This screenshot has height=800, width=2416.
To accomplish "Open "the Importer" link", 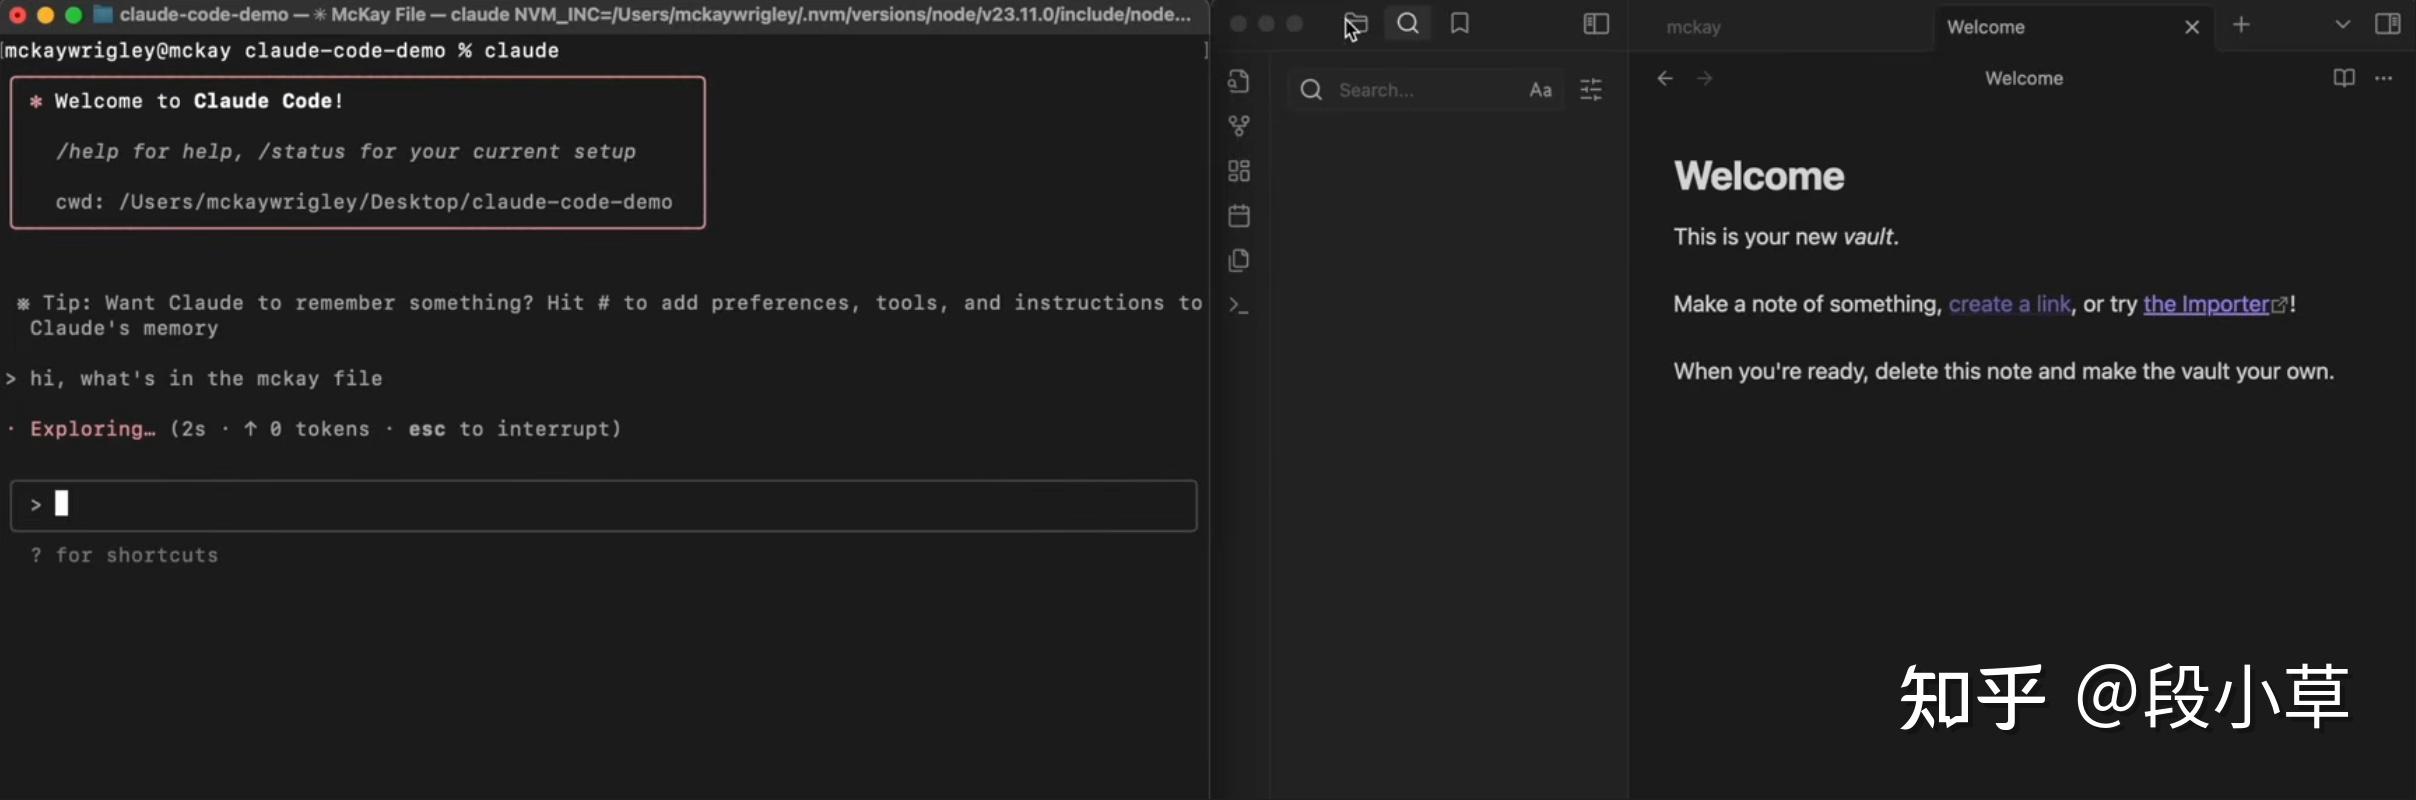I will point(2207,304).
